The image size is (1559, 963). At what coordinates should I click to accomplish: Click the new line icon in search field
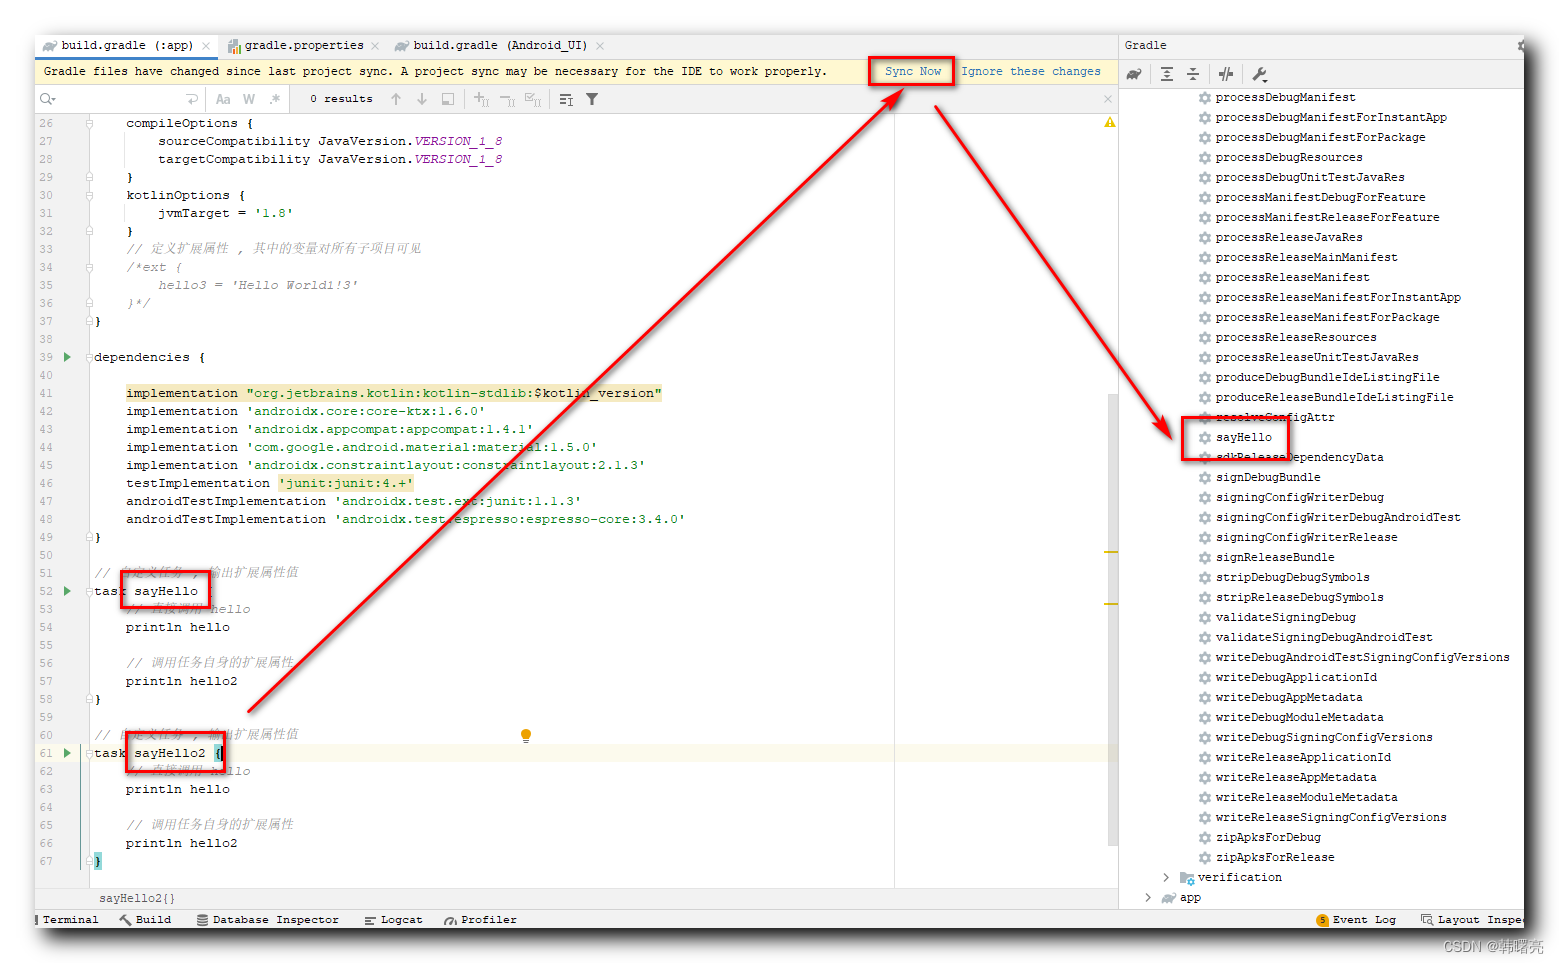(x=192, y=99)
